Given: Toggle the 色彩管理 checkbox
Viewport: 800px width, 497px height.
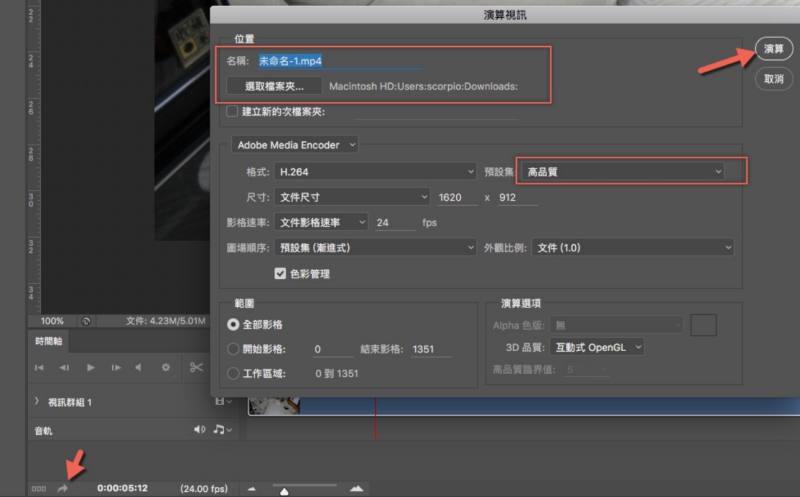Looking at the screenshot, I should (280, 273).
